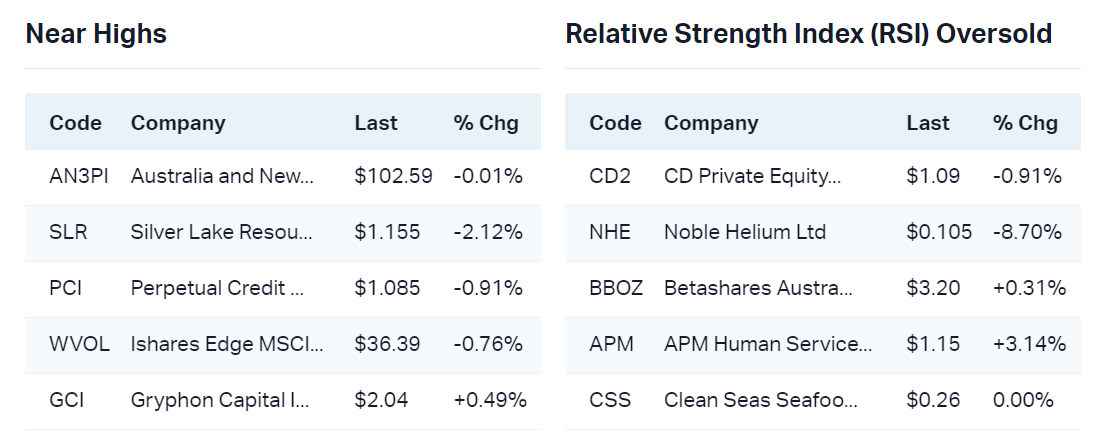
Task: Open Noble Helium Ltd company link
Action: pos(745,233)
